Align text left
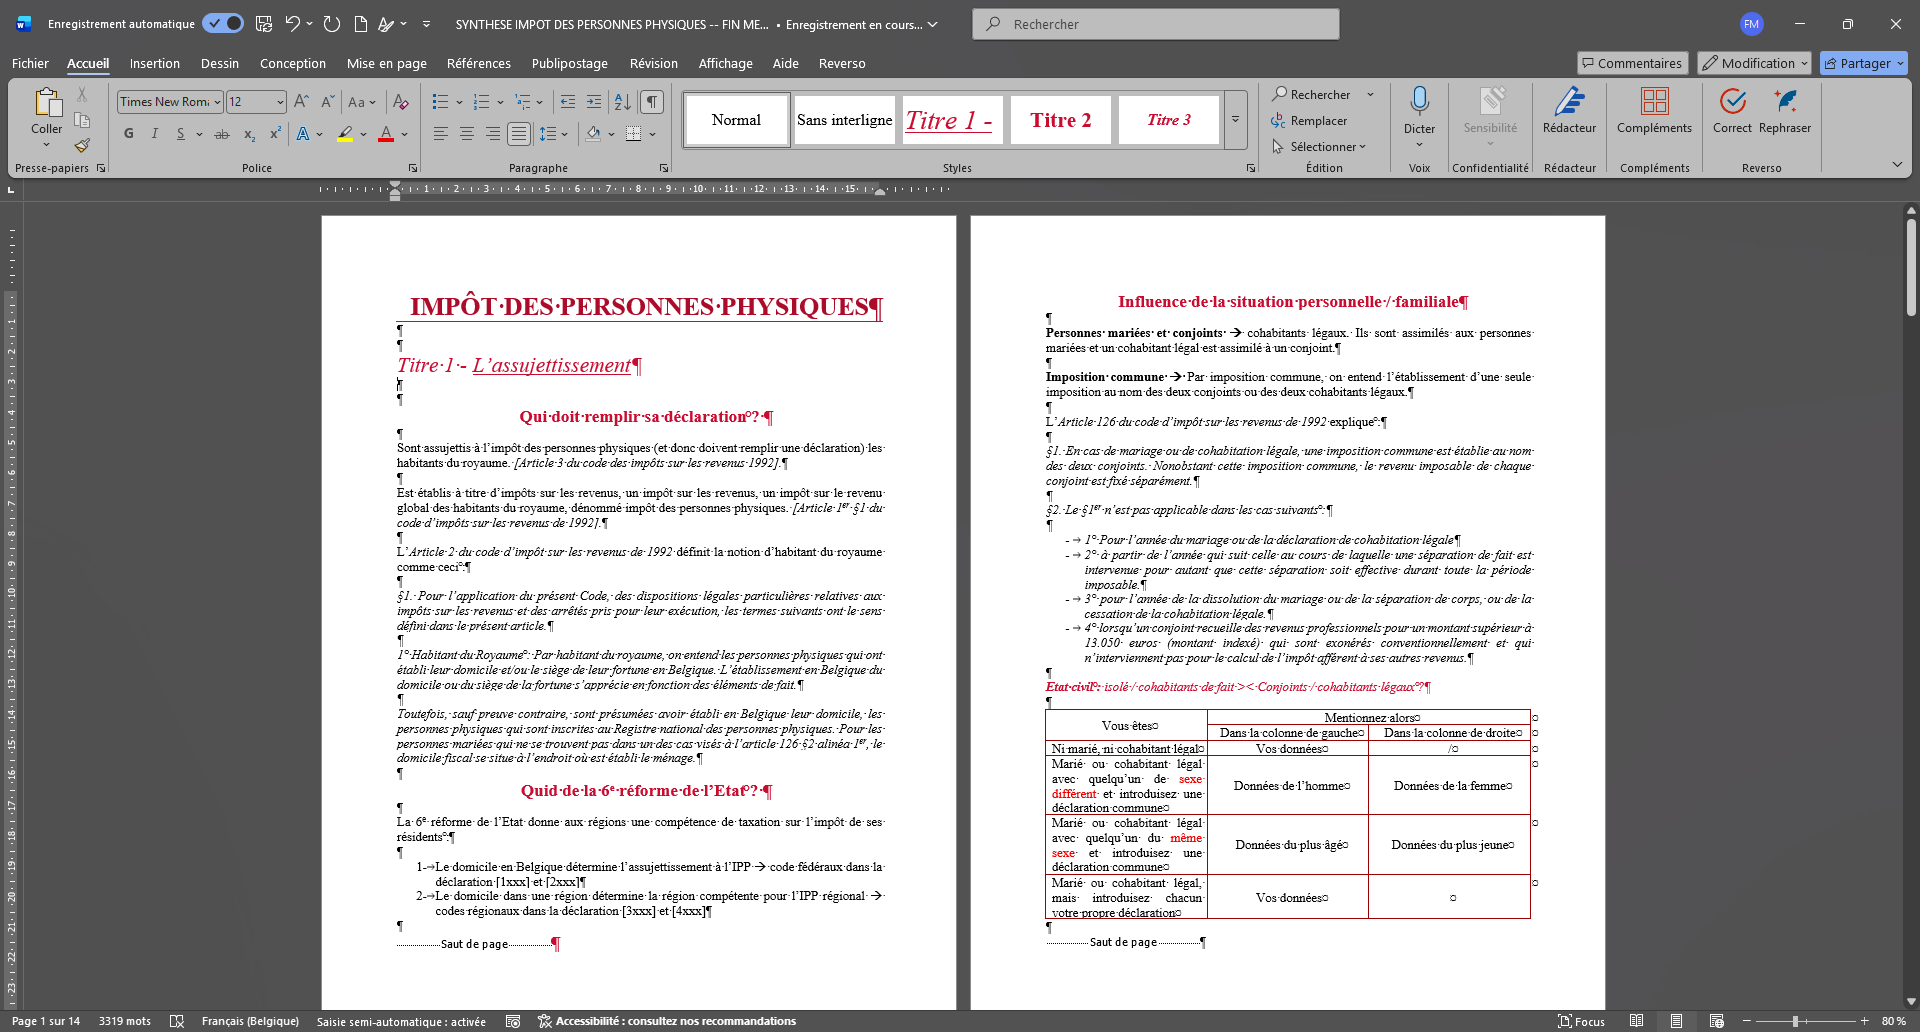 [440, 134]
